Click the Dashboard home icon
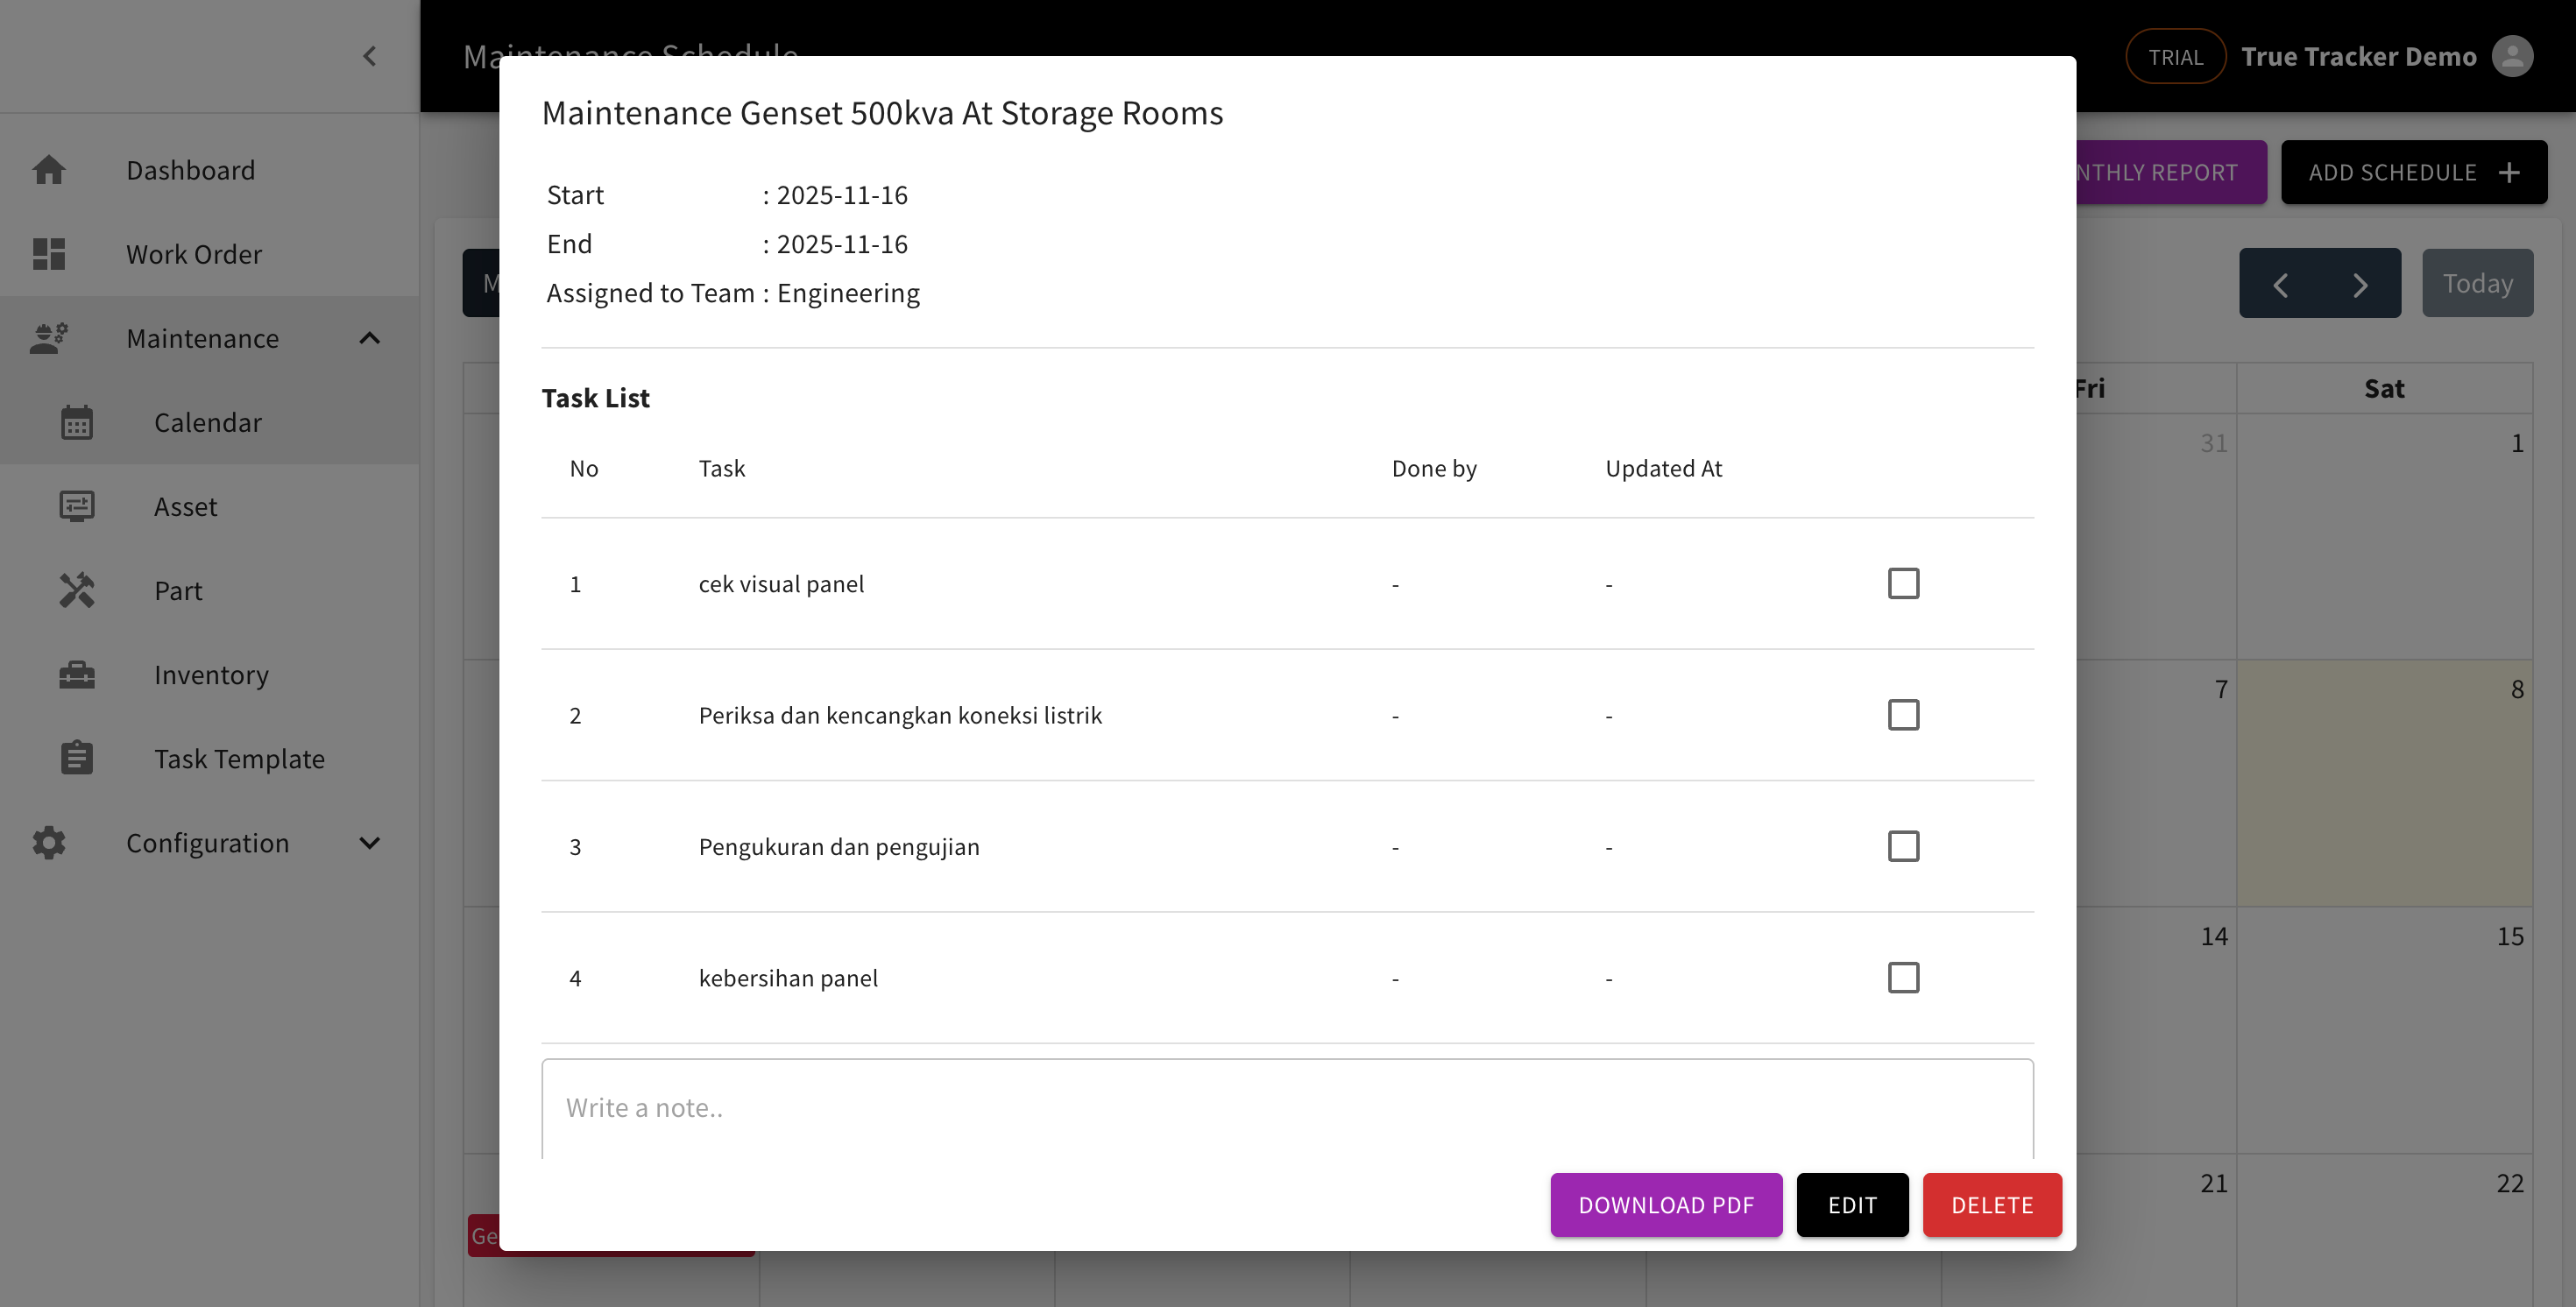 point(48,170)
